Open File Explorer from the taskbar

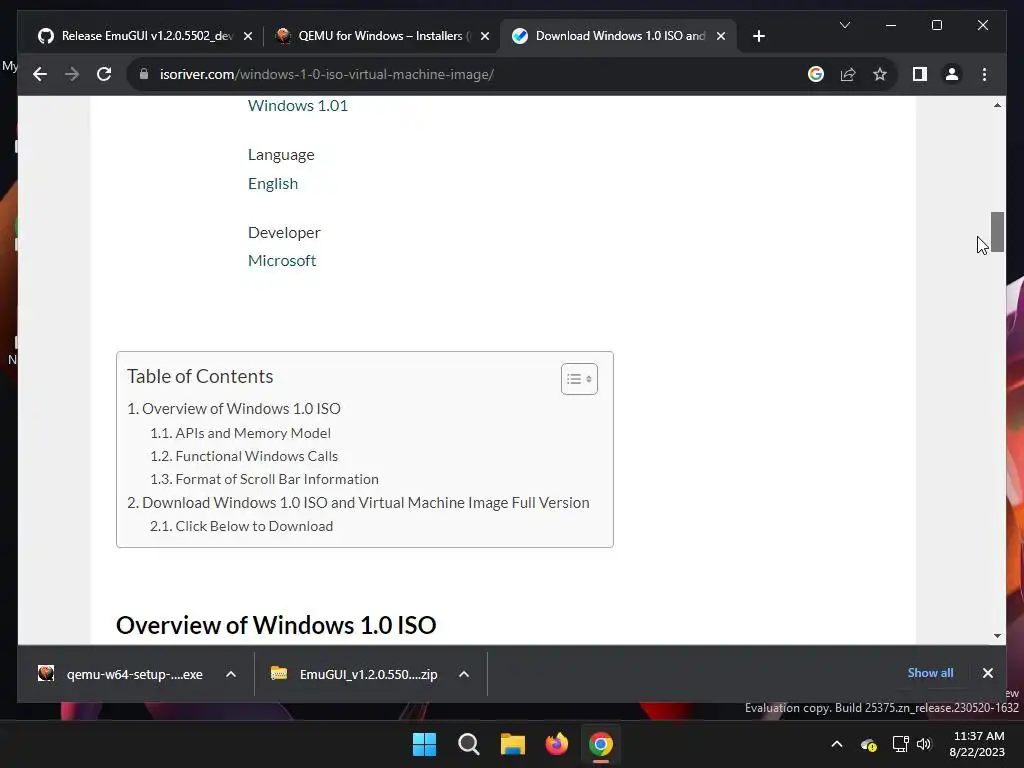tap(513, 744)
